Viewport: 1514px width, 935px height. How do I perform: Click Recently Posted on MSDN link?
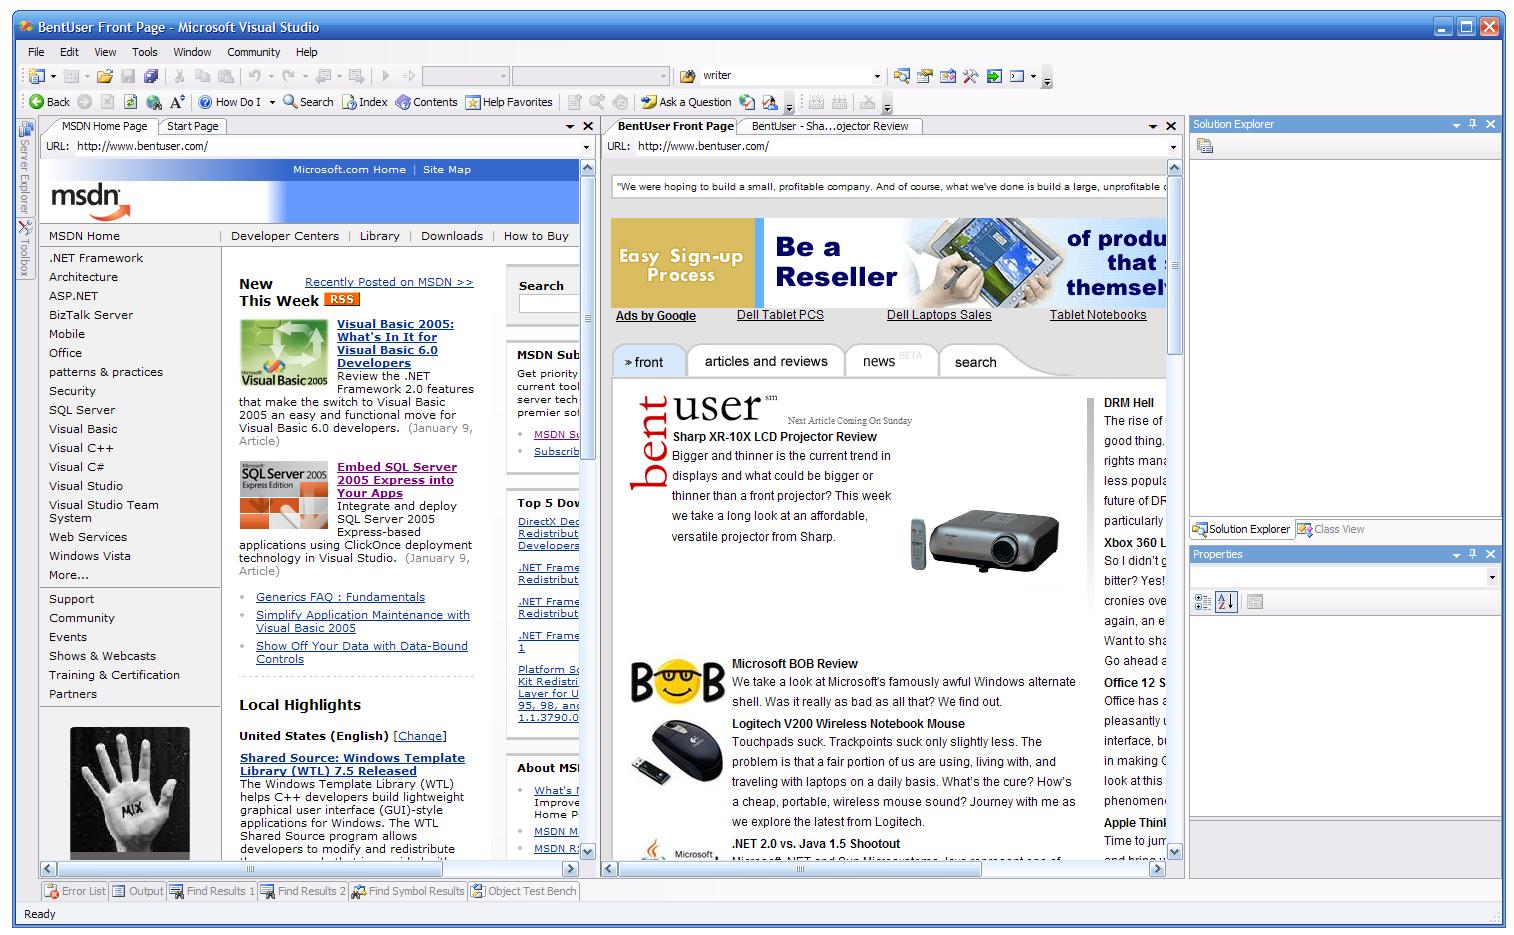389,282
